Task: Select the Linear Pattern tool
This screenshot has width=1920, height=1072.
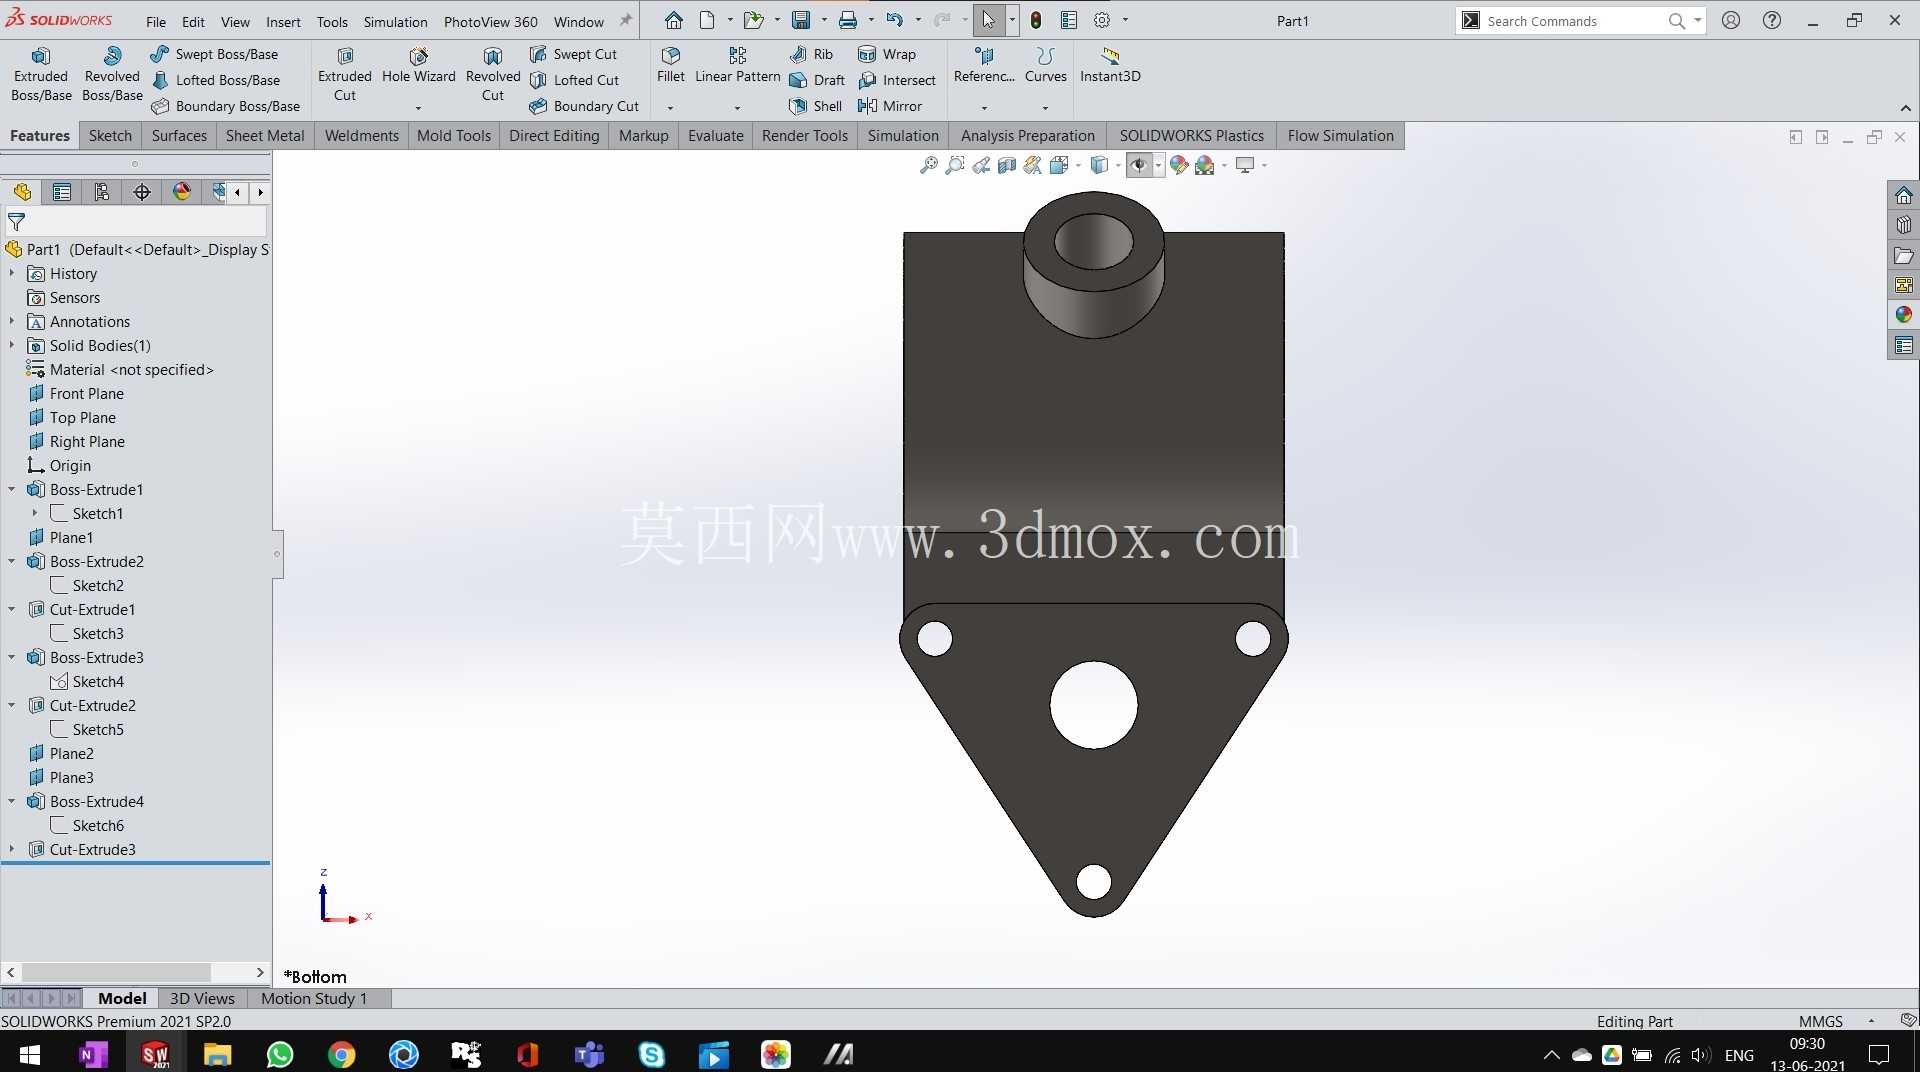Action: [x=738, y=65]
